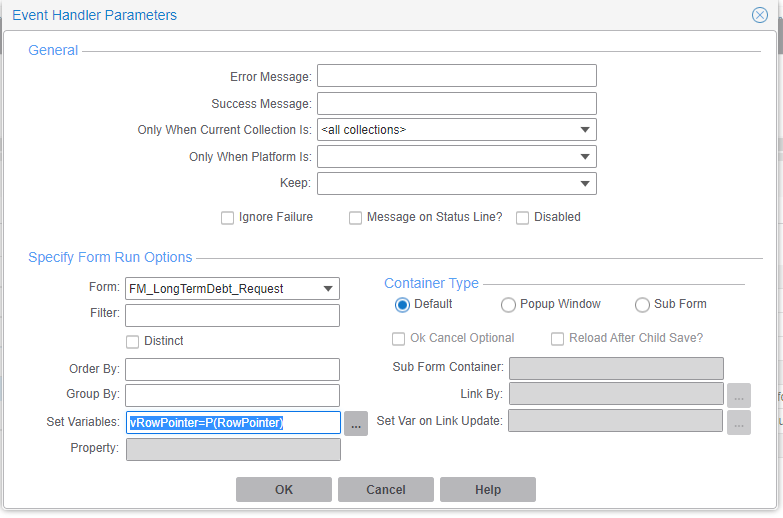783x518 pixels.
Task: Click the Order By input field
Action: (232, 370)
